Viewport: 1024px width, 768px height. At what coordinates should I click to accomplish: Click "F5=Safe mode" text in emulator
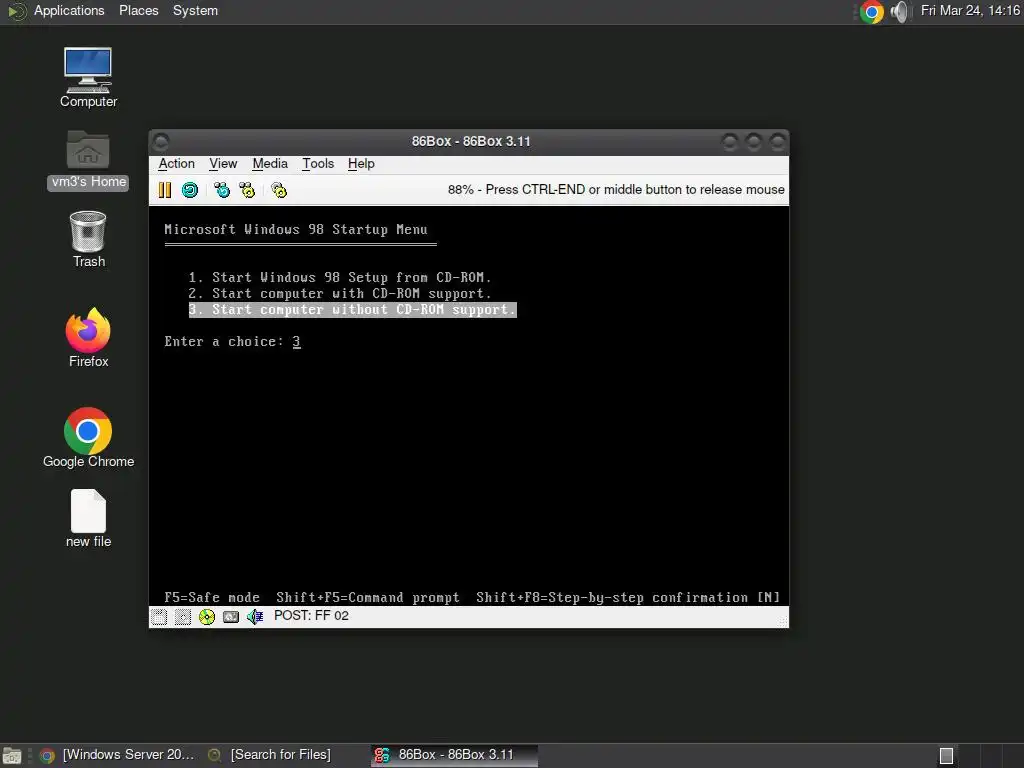[x=212, y=598]
